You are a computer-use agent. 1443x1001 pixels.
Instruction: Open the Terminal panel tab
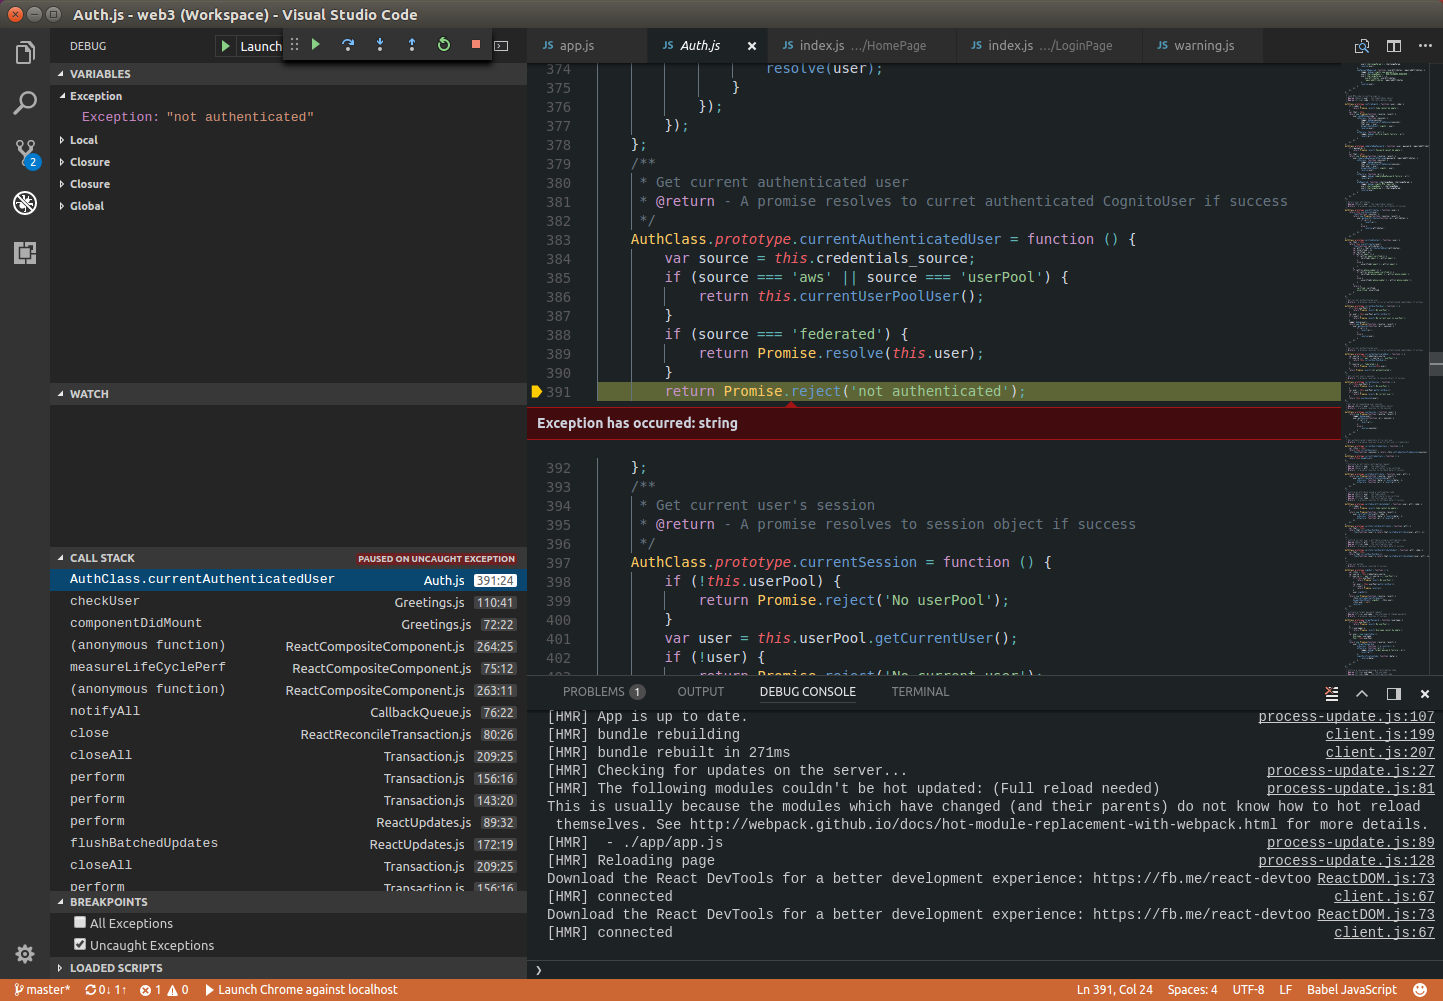[920, 692]
